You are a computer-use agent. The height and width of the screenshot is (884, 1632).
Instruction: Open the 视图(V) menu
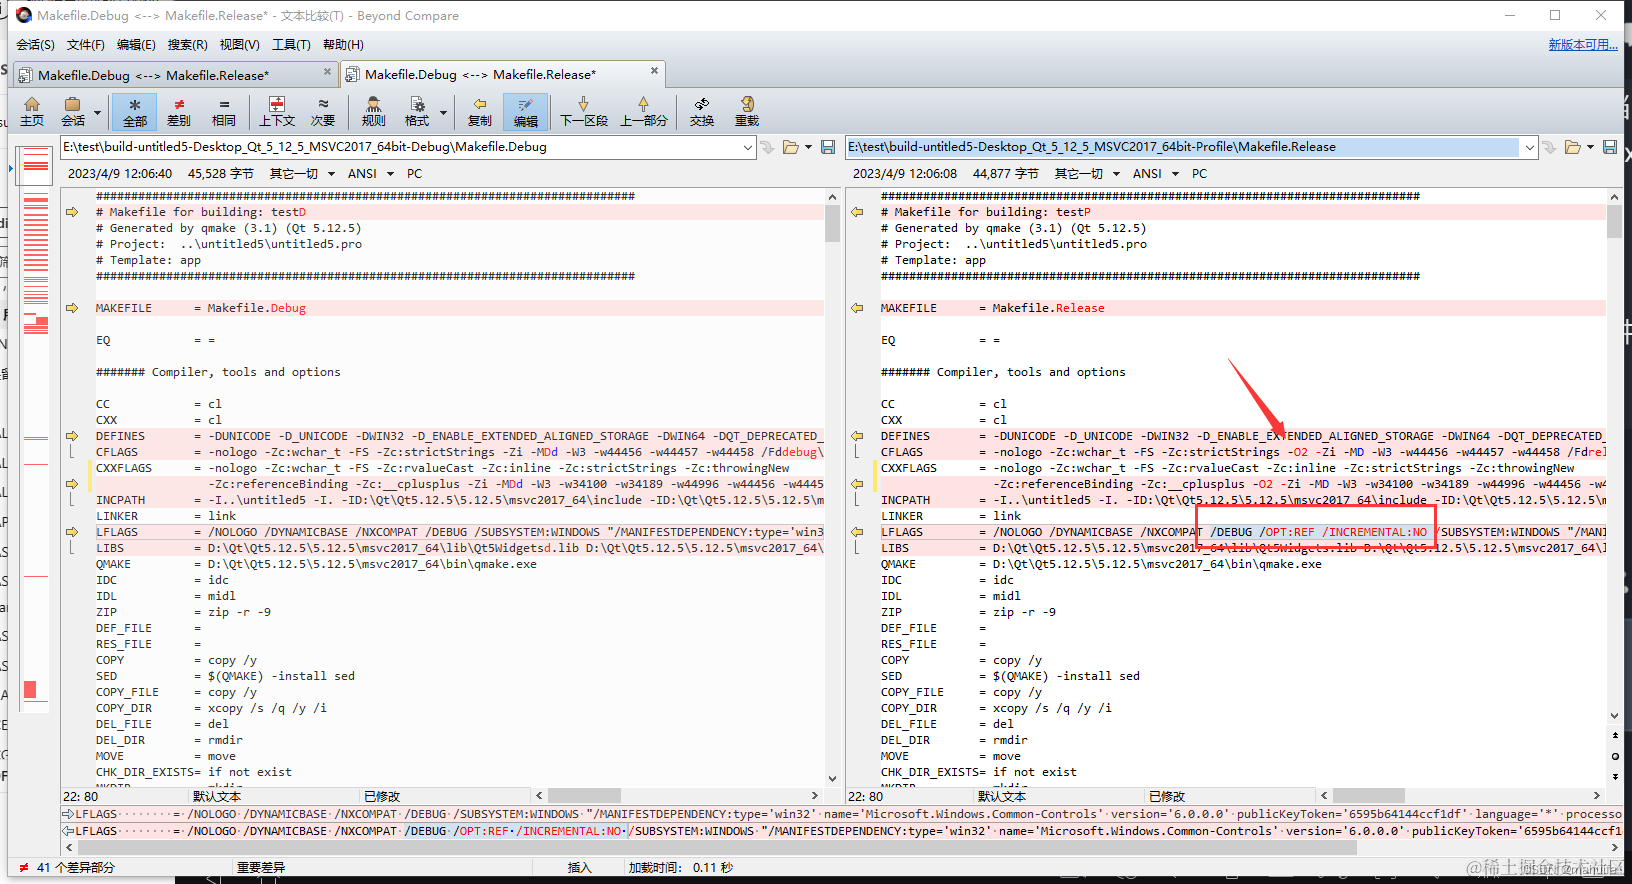pos(239,44)
